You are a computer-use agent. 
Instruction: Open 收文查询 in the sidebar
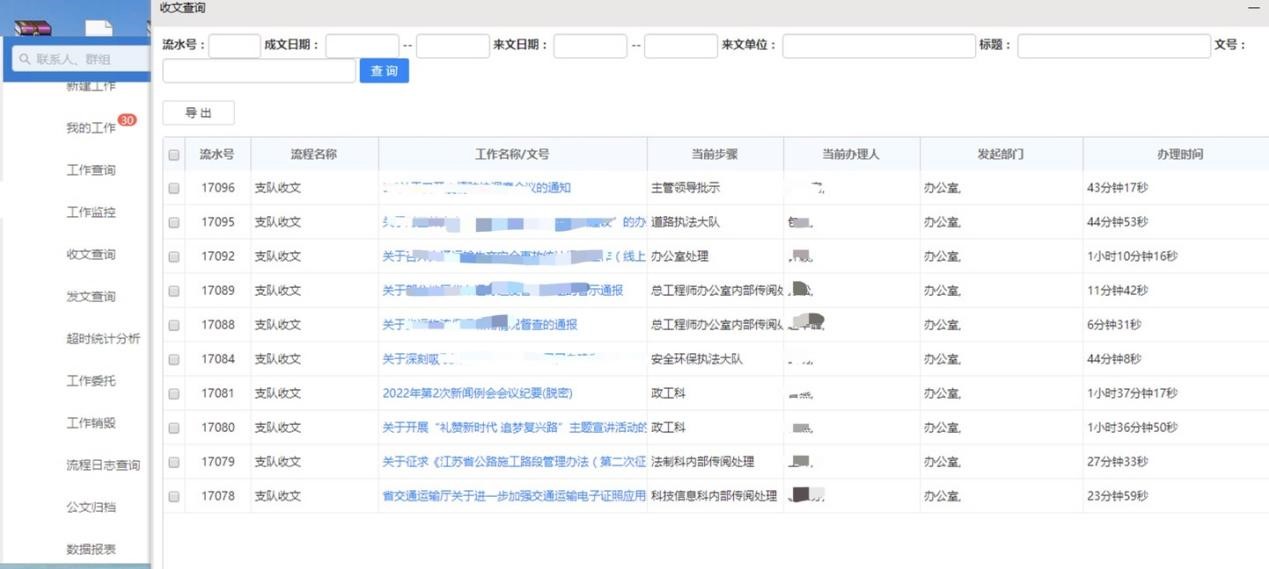tap(91, 254)
